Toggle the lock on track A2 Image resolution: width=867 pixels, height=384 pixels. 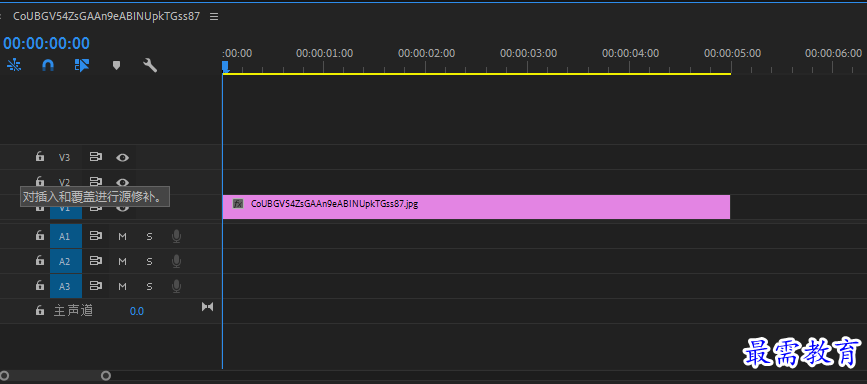coord(39,260)
